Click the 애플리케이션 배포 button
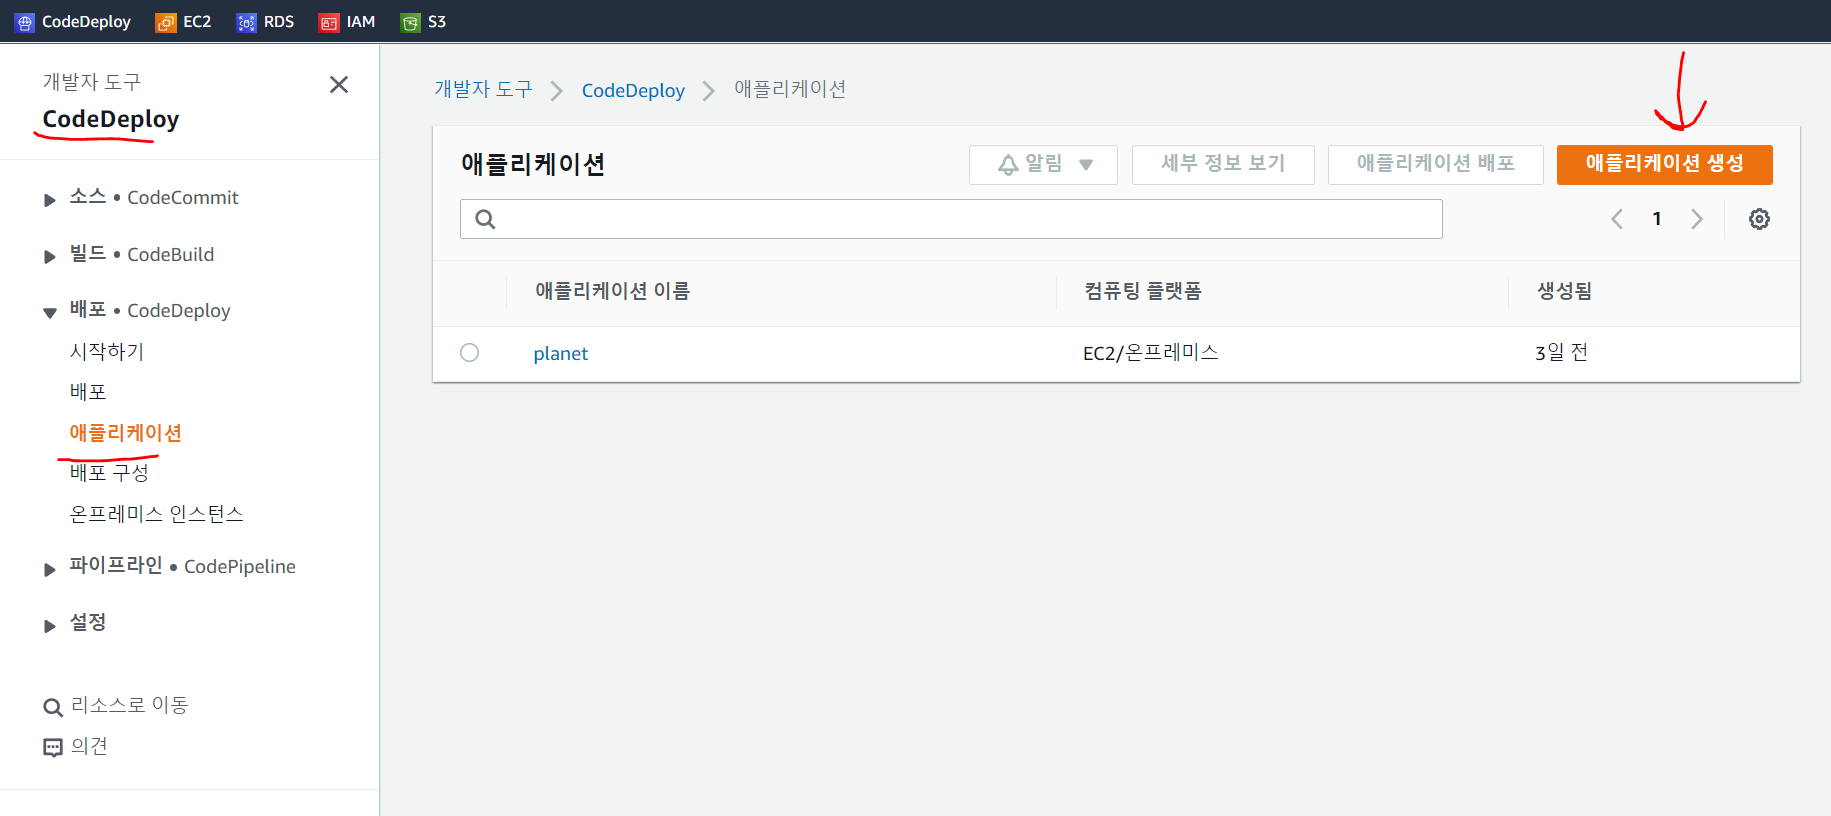Viewport: 1831px width, 816px height. [1435, 164]
